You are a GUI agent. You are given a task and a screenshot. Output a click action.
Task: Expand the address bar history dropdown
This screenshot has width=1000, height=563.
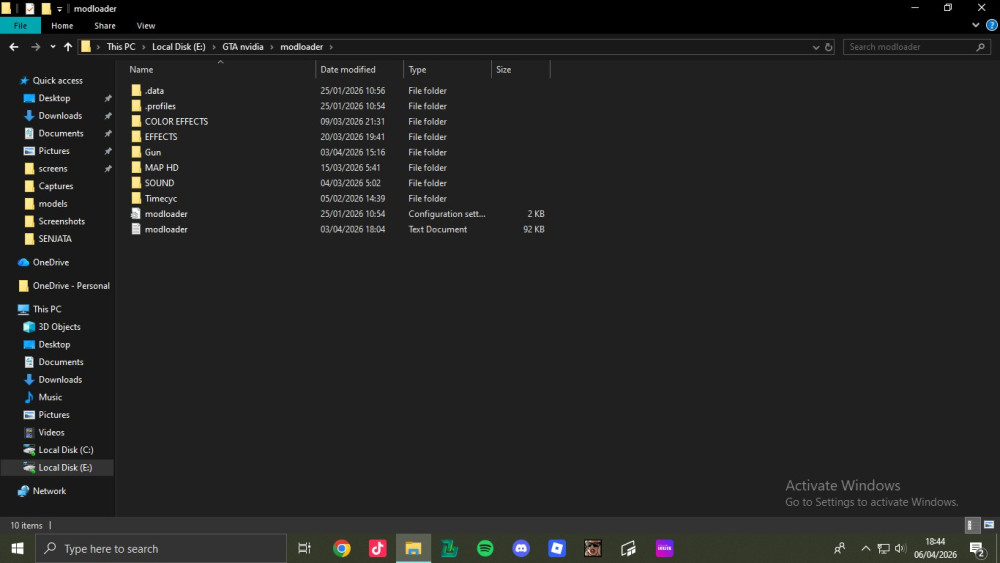click(816, 47)
